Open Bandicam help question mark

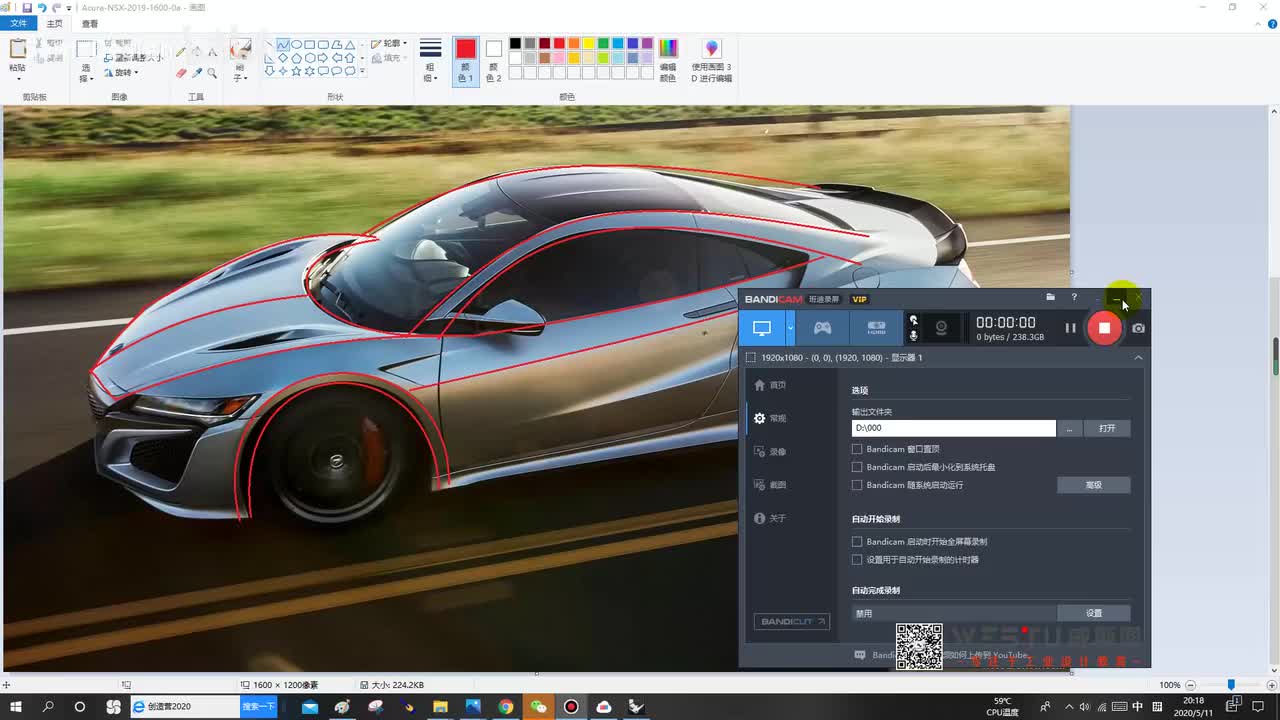point(1074,297)
